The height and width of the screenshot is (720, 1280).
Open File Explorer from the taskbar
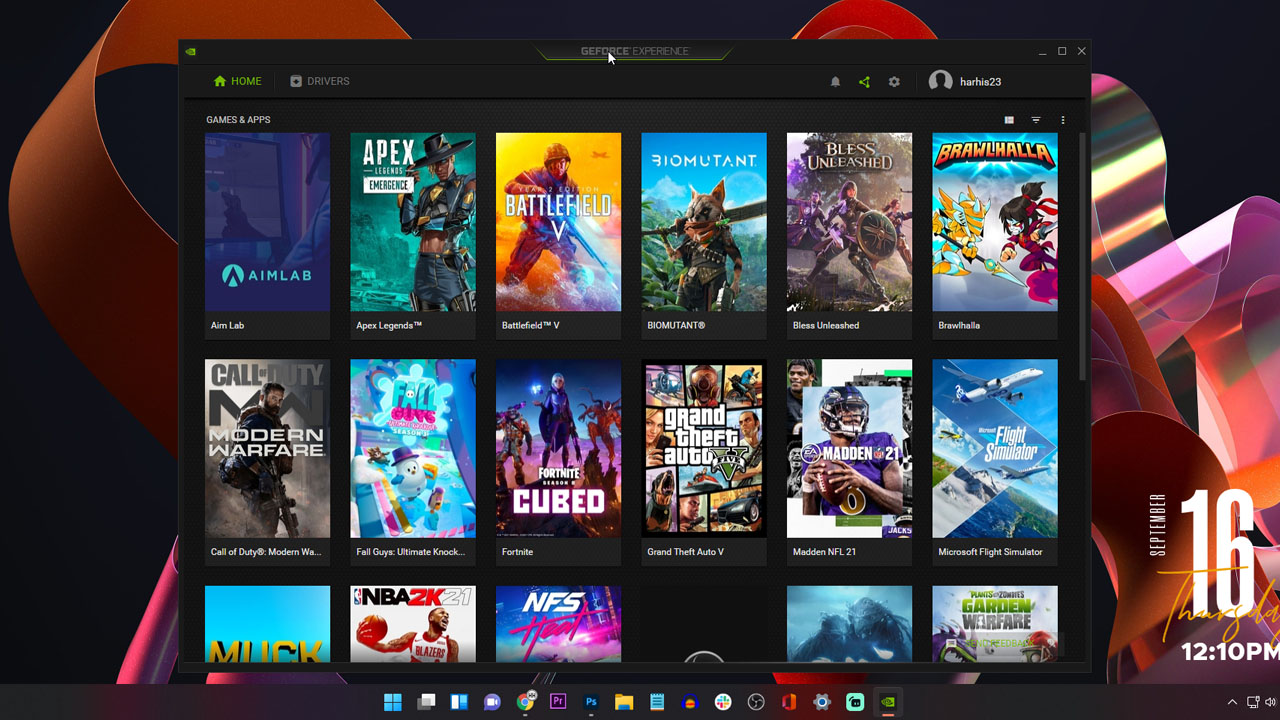click(624, 702)
